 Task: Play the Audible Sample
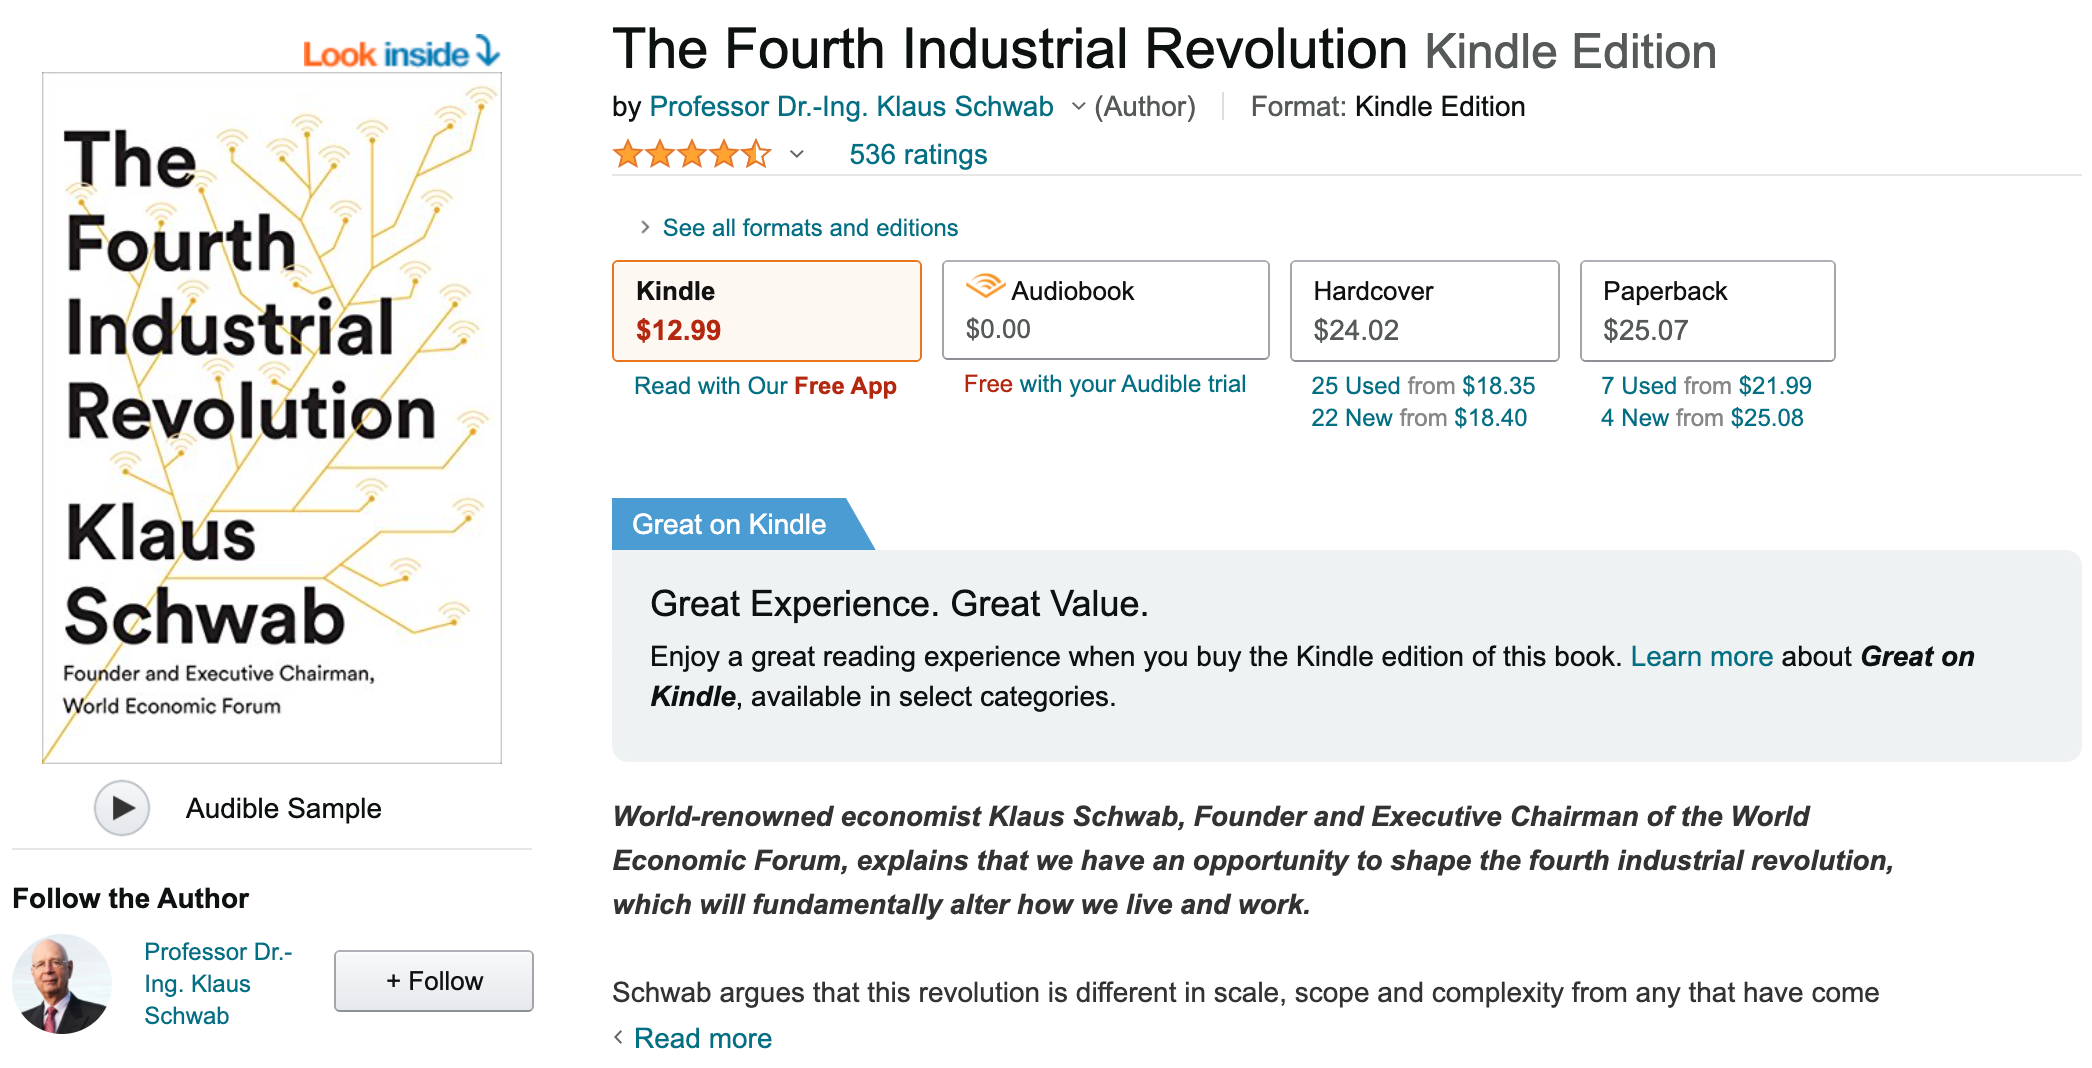click(x=122, y=808)
